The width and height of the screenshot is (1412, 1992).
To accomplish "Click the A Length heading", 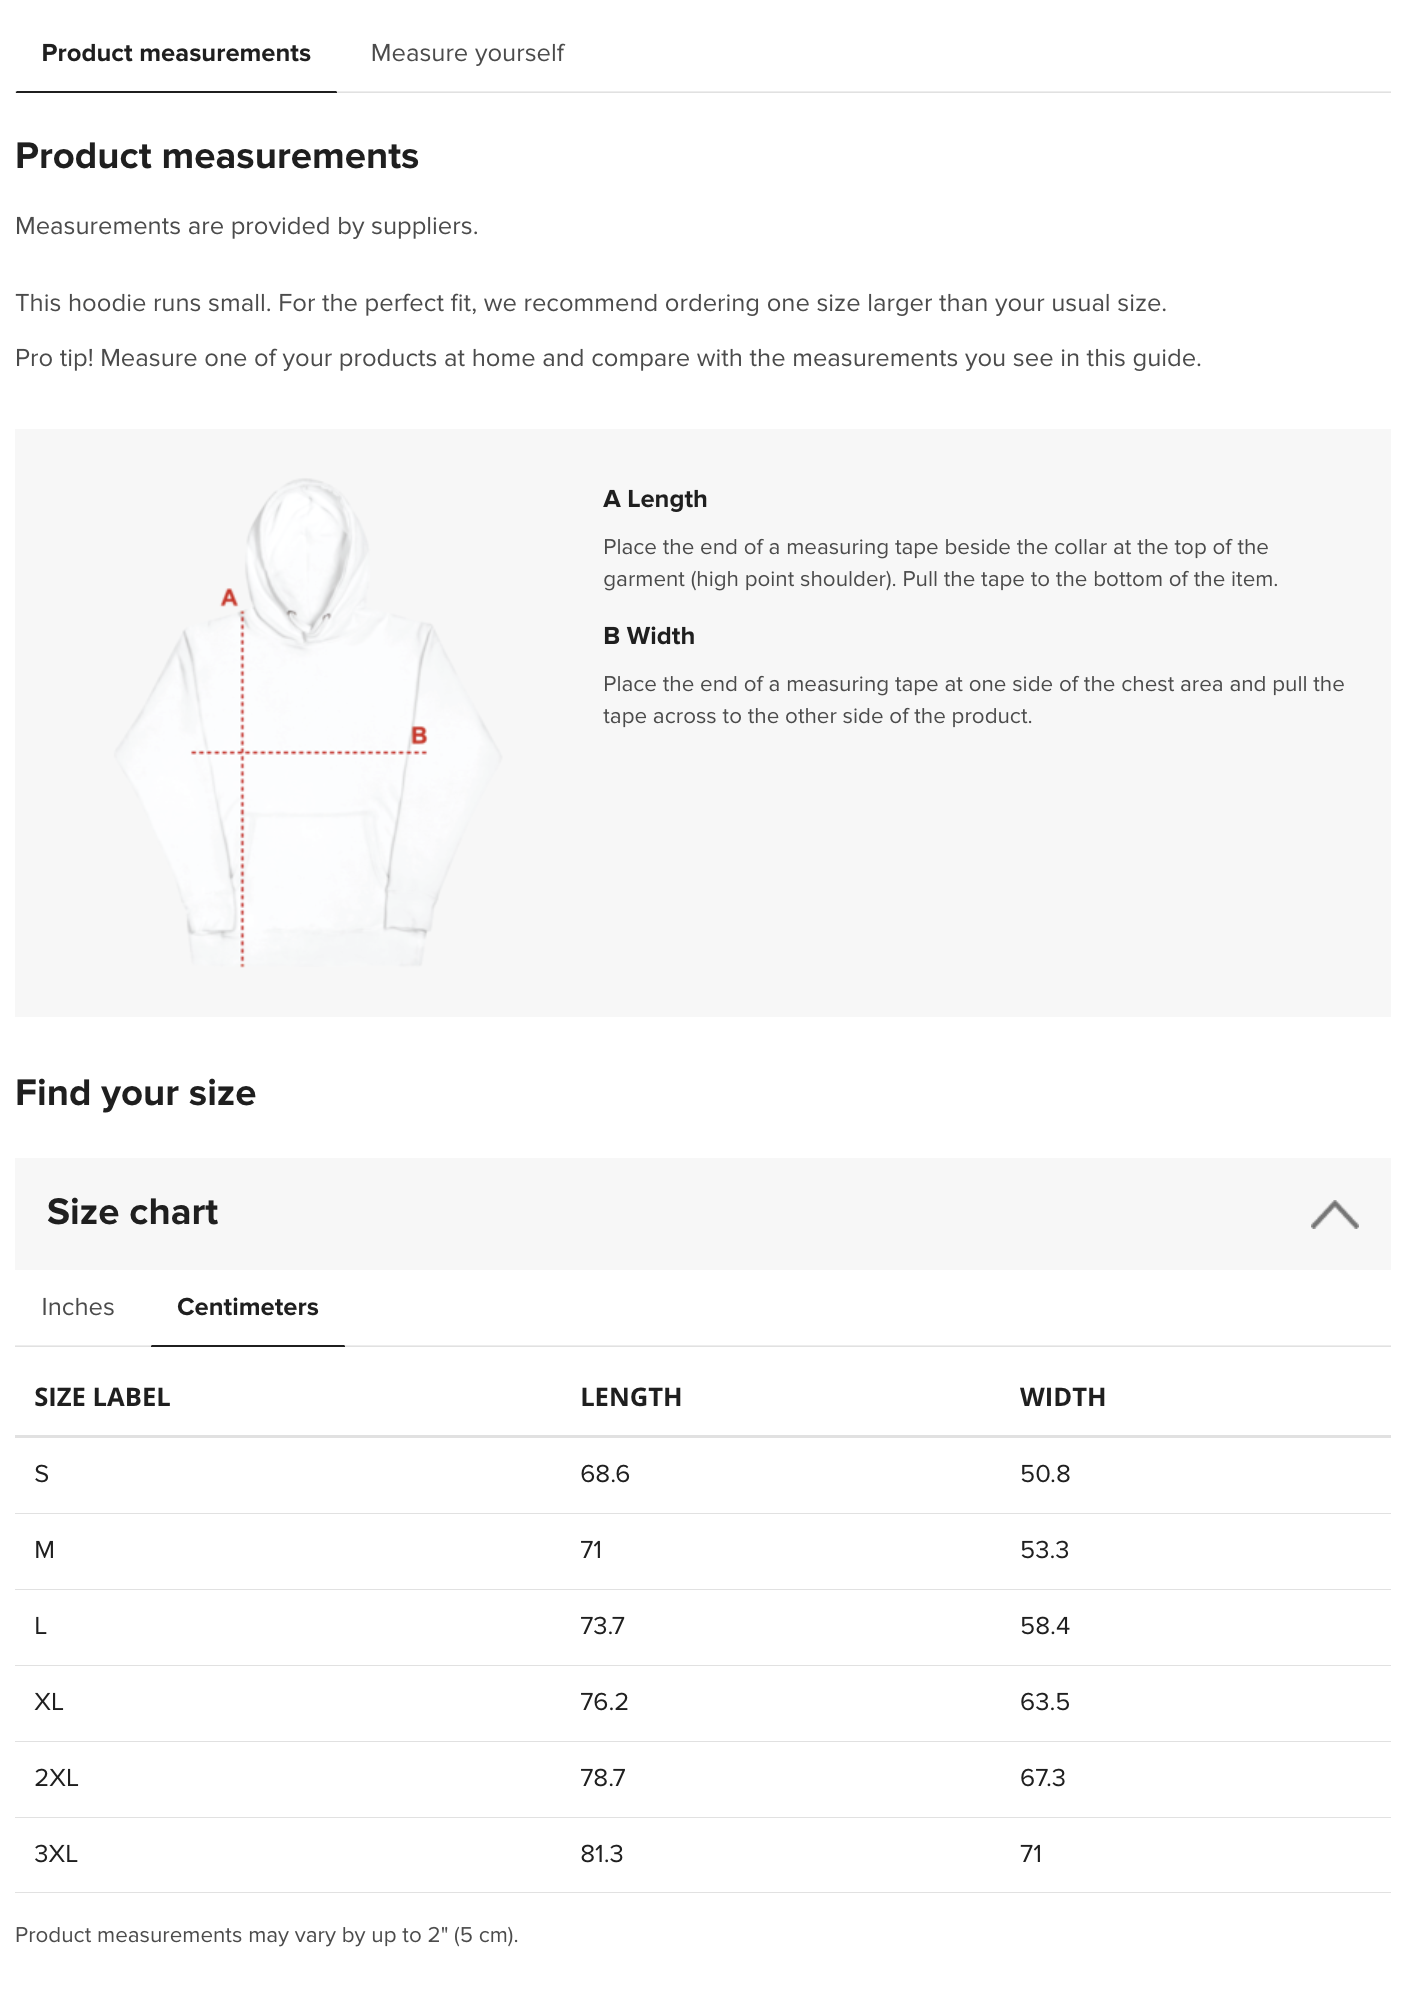I will [655, 499].
